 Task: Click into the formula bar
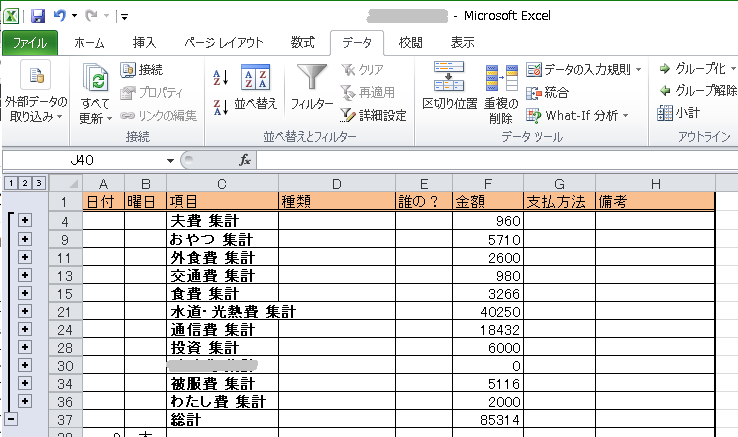point(497,161)
